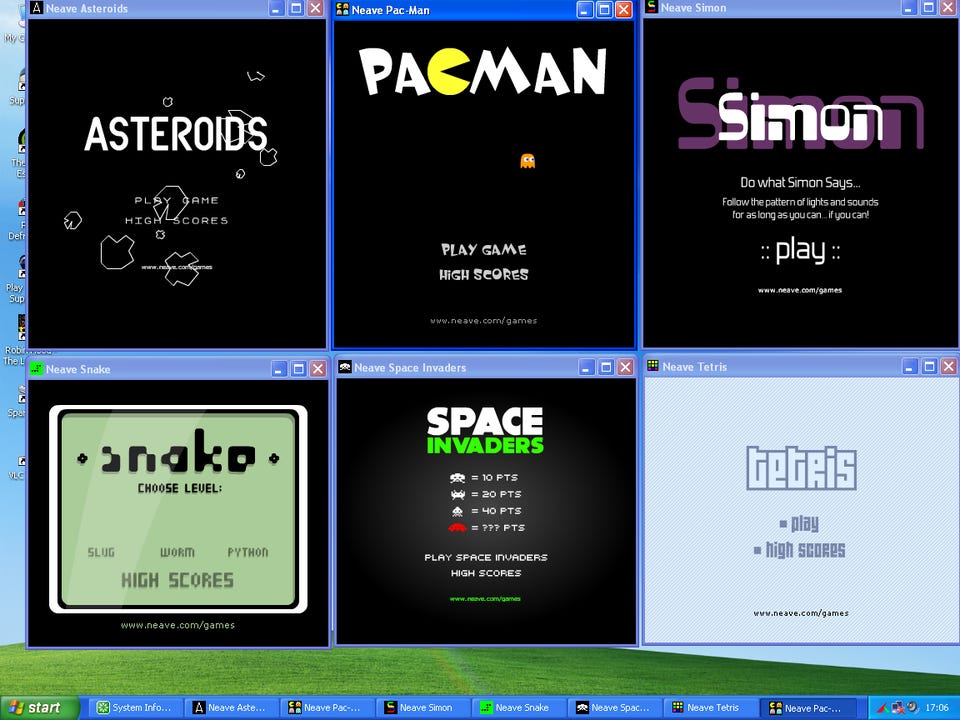
Task: Click the Neave Asteroids title bar icon
Action: 37,8
